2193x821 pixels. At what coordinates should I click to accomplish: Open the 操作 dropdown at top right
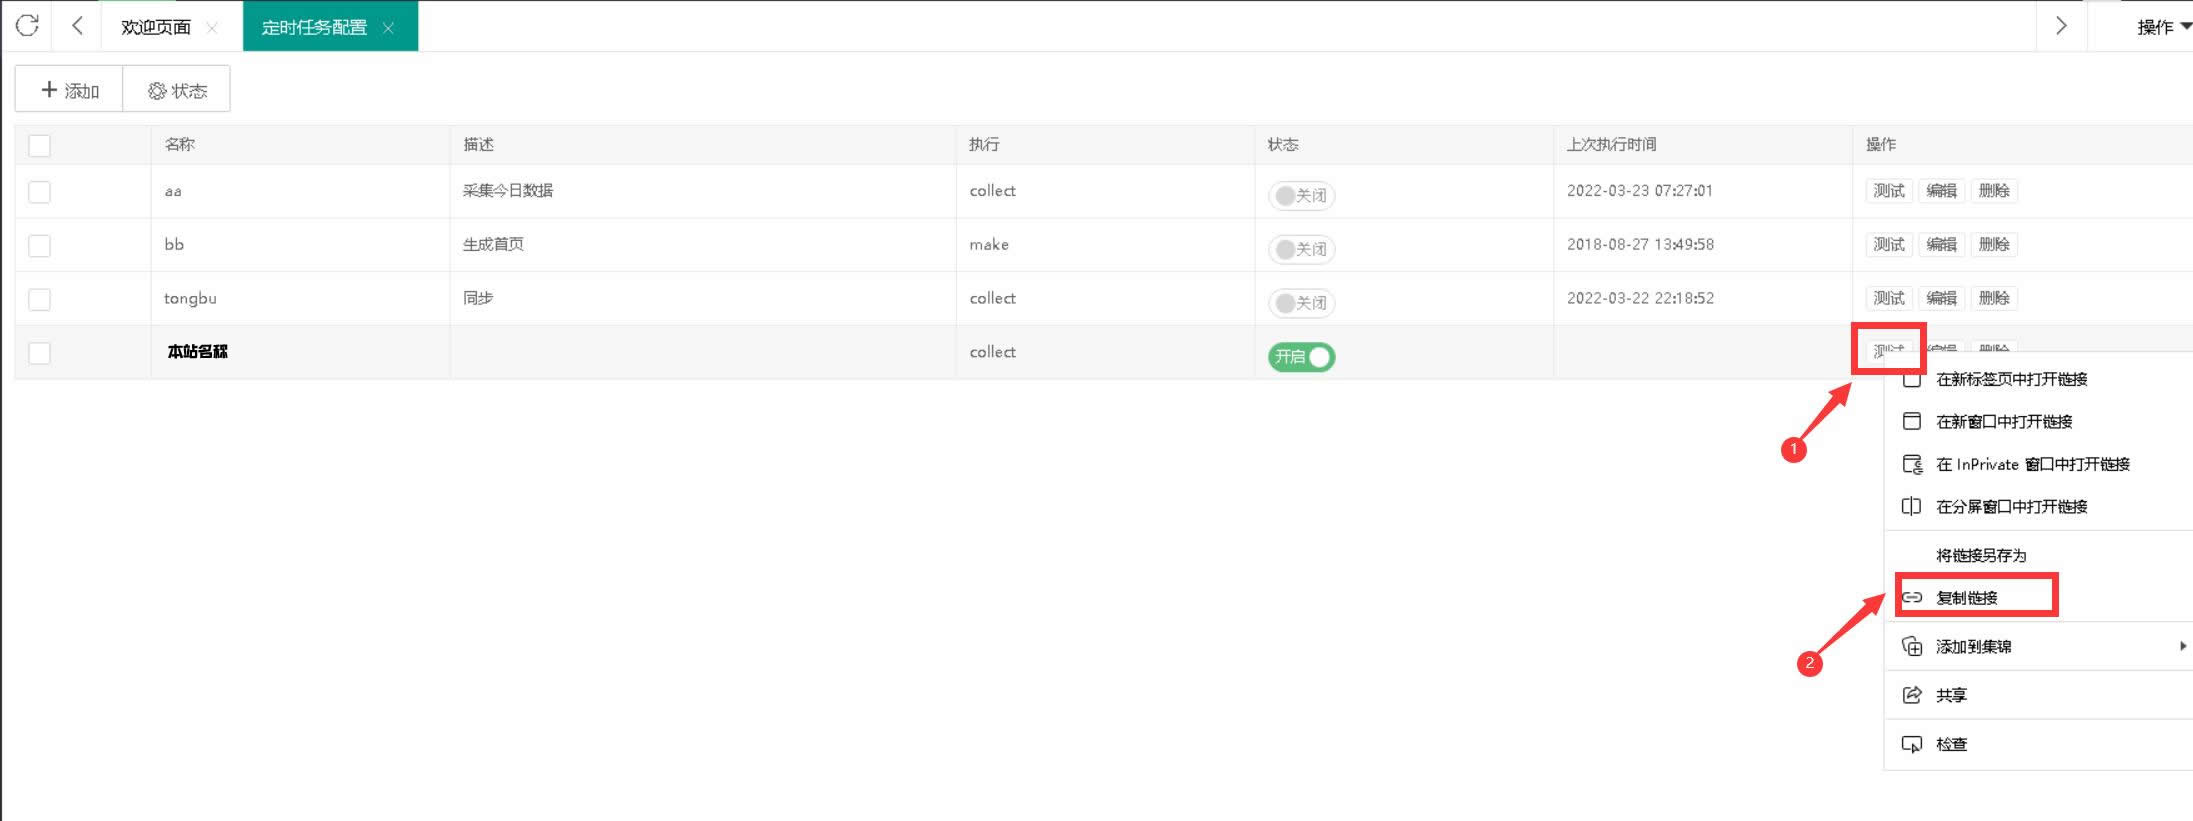(x=2162, y=27)
